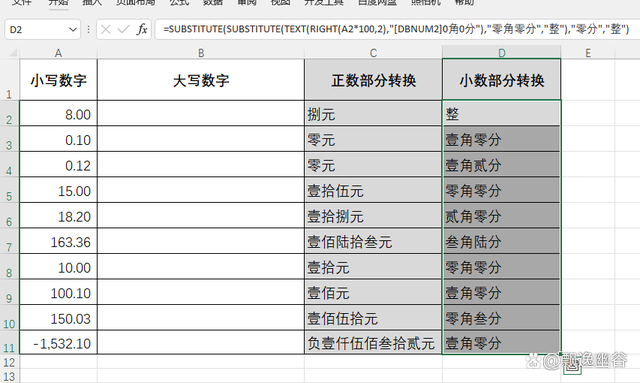This screenshot has width=640, height=383.
Task: Click cell with value 163.36
Action: (x=58, y=241)
